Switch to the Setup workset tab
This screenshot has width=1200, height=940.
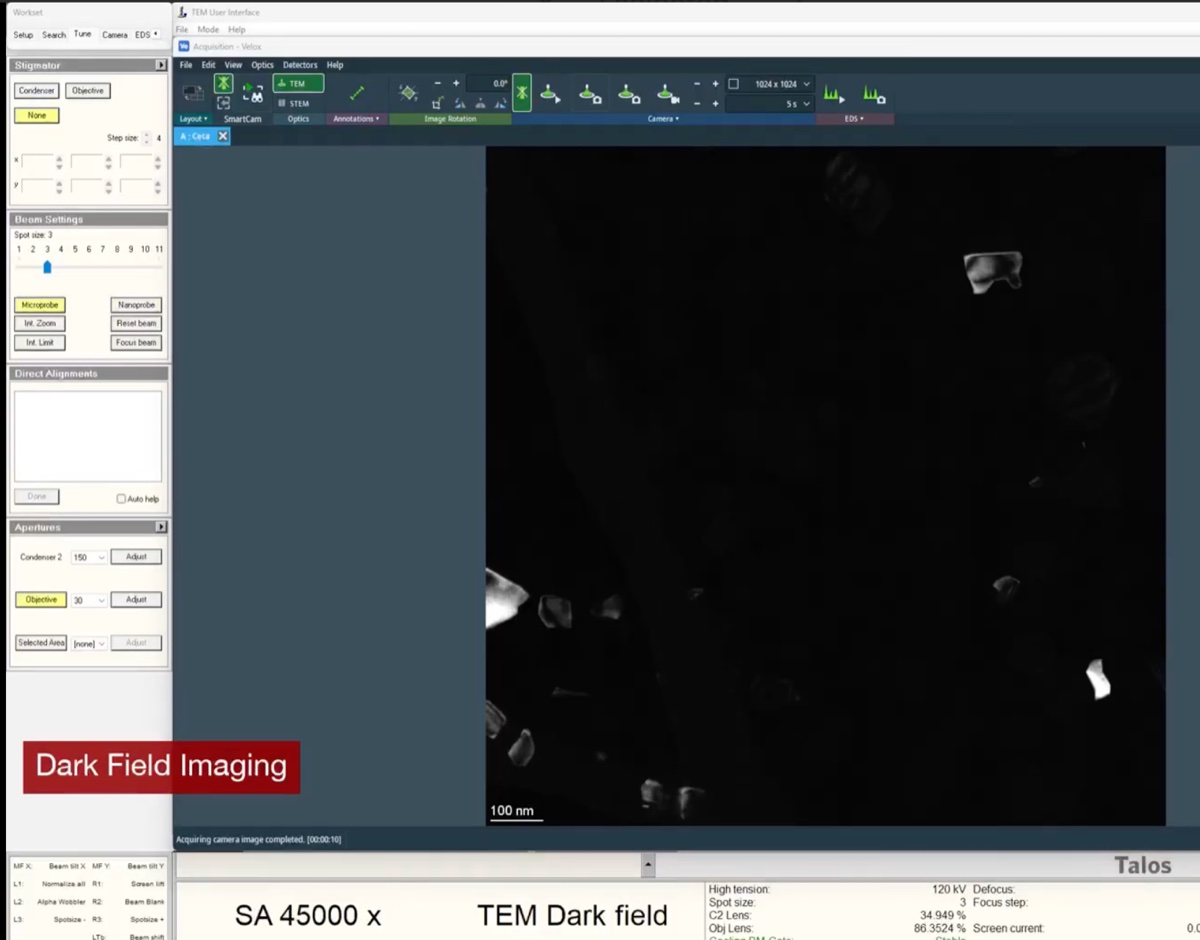click(x=23, y=35)
